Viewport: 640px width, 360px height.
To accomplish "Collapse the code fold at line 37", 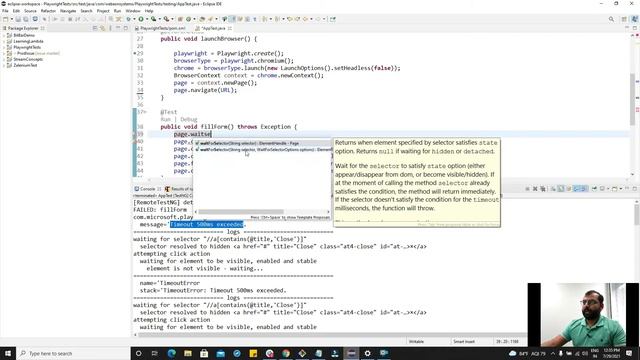I will (x=144, y=112).
